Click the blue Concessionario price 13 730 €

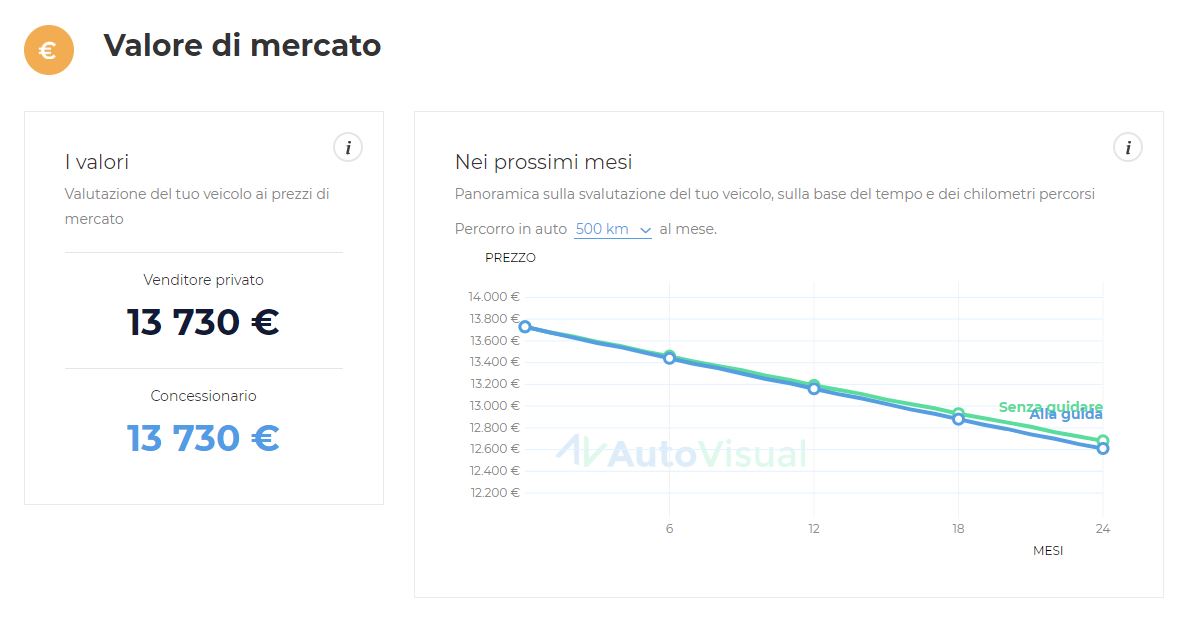[x=203, y=438]
